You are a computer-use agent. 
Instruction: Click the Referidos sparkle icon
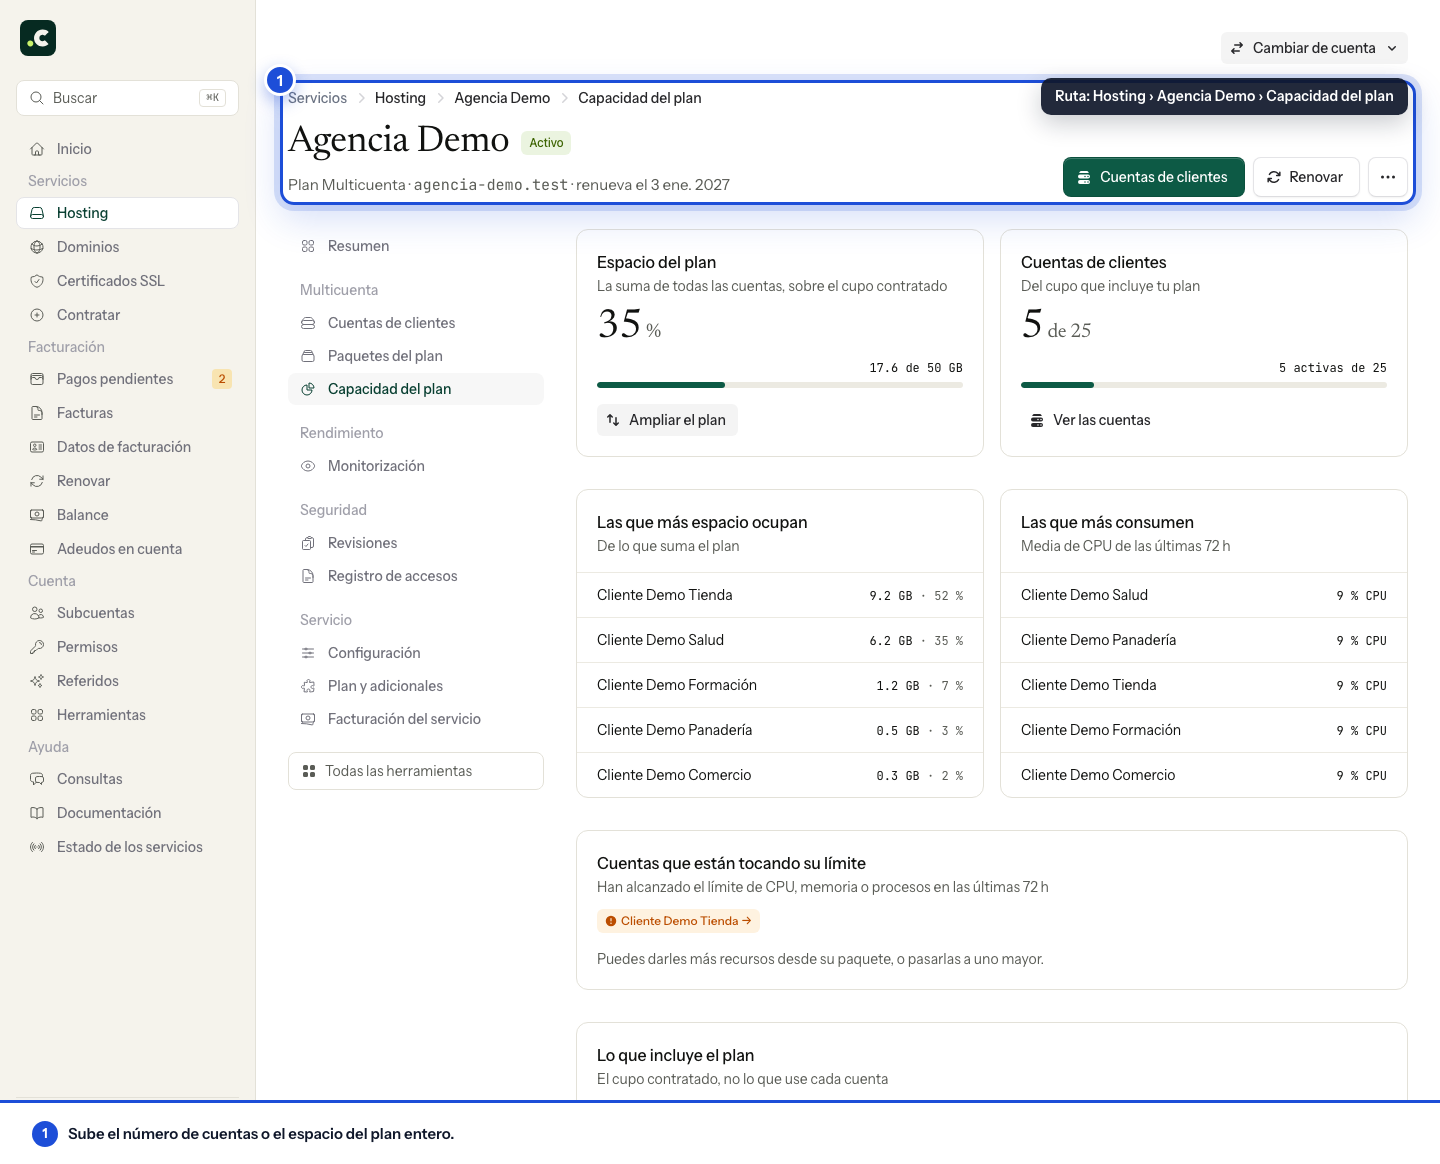click(x=37, y=681)
